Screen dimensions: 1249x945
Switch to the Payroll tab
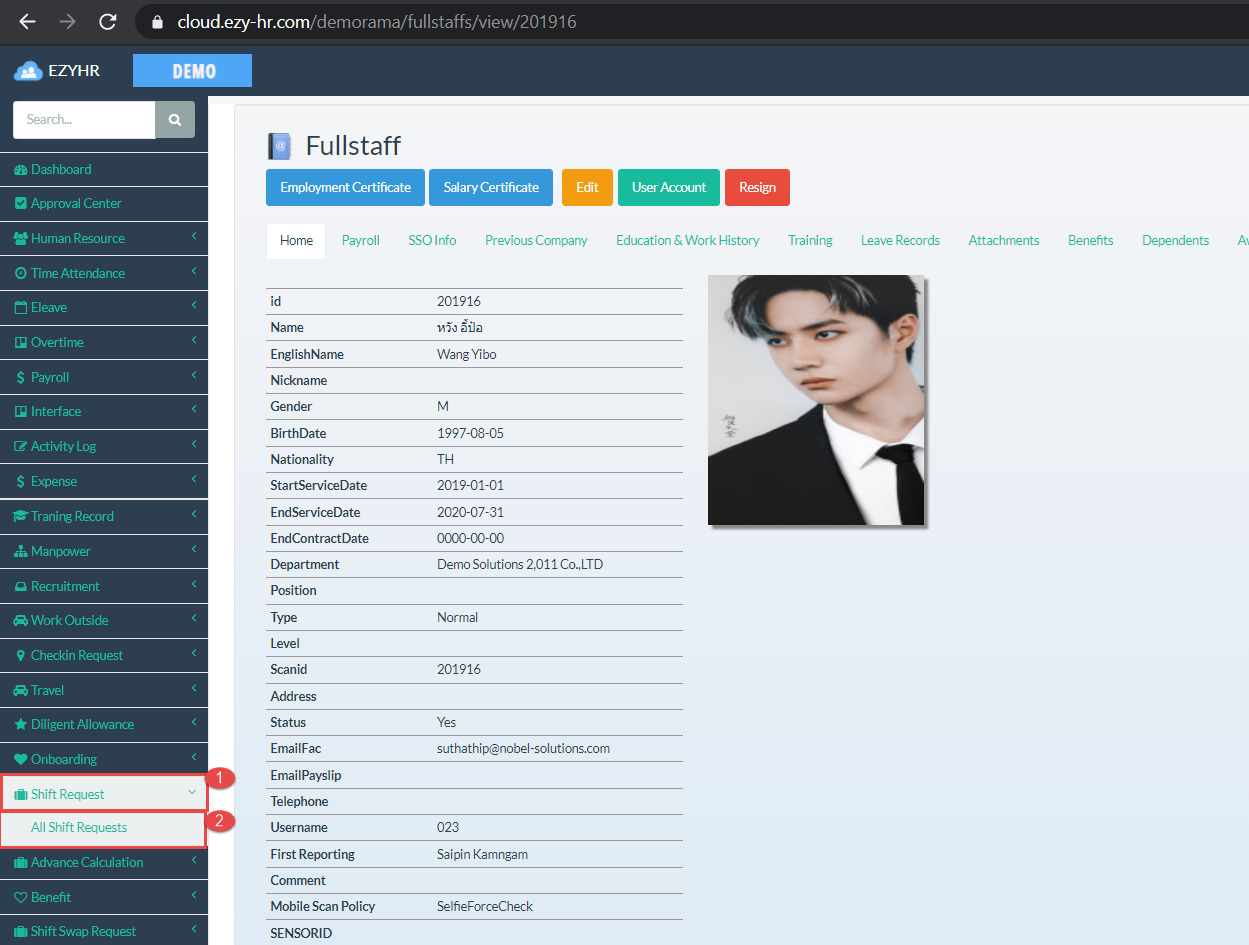tap(360, 240)
